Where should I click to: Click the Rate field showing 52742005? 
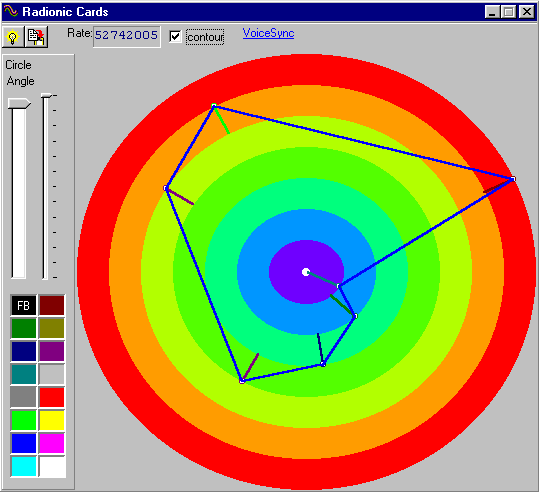tap(126, 36)
